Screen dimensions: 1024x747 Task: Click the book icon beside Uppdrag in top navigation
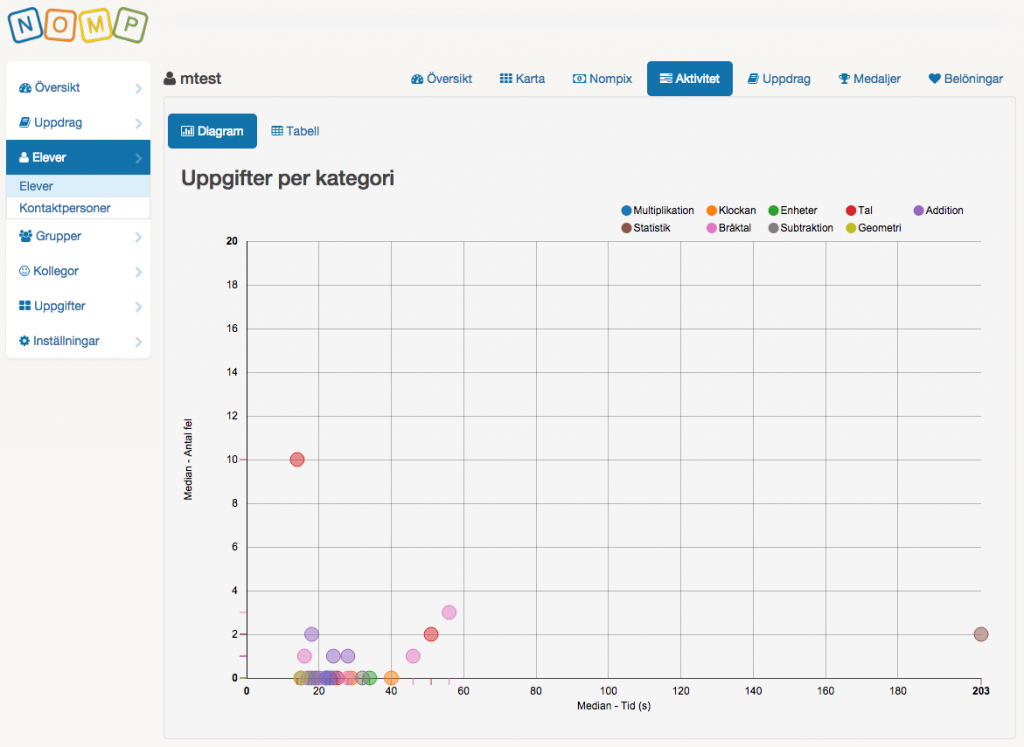pos(754,79)
